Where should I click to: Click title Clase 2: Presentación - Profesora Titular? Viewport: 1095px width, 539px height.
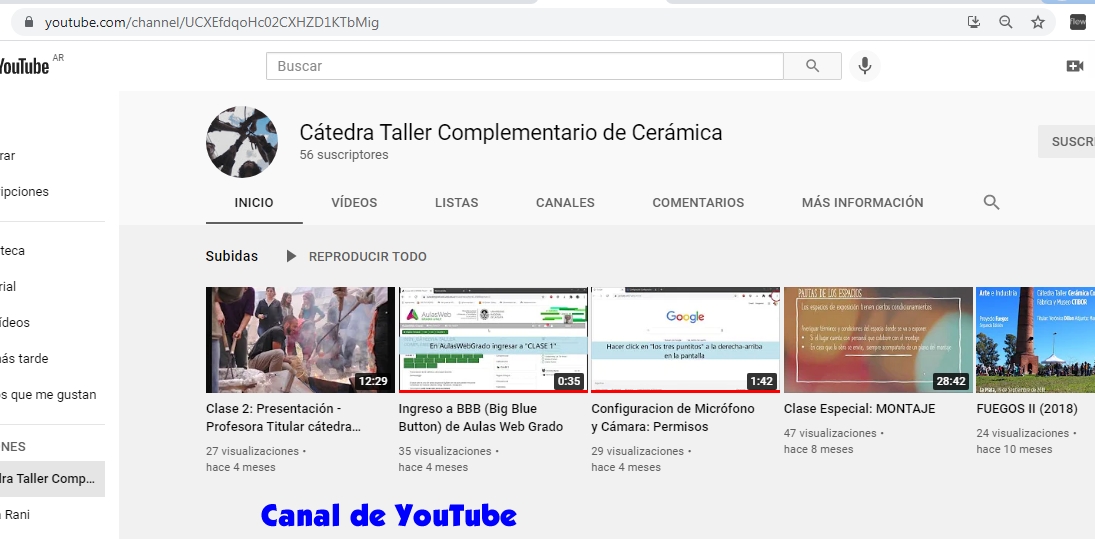284,418
